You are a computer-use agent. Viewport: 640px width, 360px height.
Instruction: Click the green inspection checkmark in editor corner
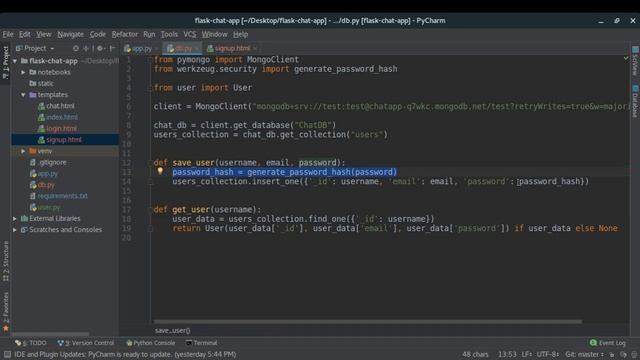point(626,58)
